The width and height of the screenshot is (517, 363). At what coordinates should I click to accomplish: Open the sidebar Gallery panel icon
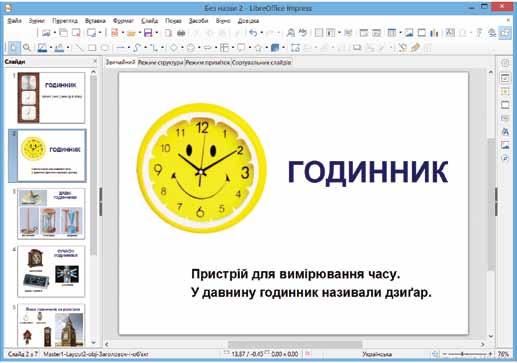505,145
